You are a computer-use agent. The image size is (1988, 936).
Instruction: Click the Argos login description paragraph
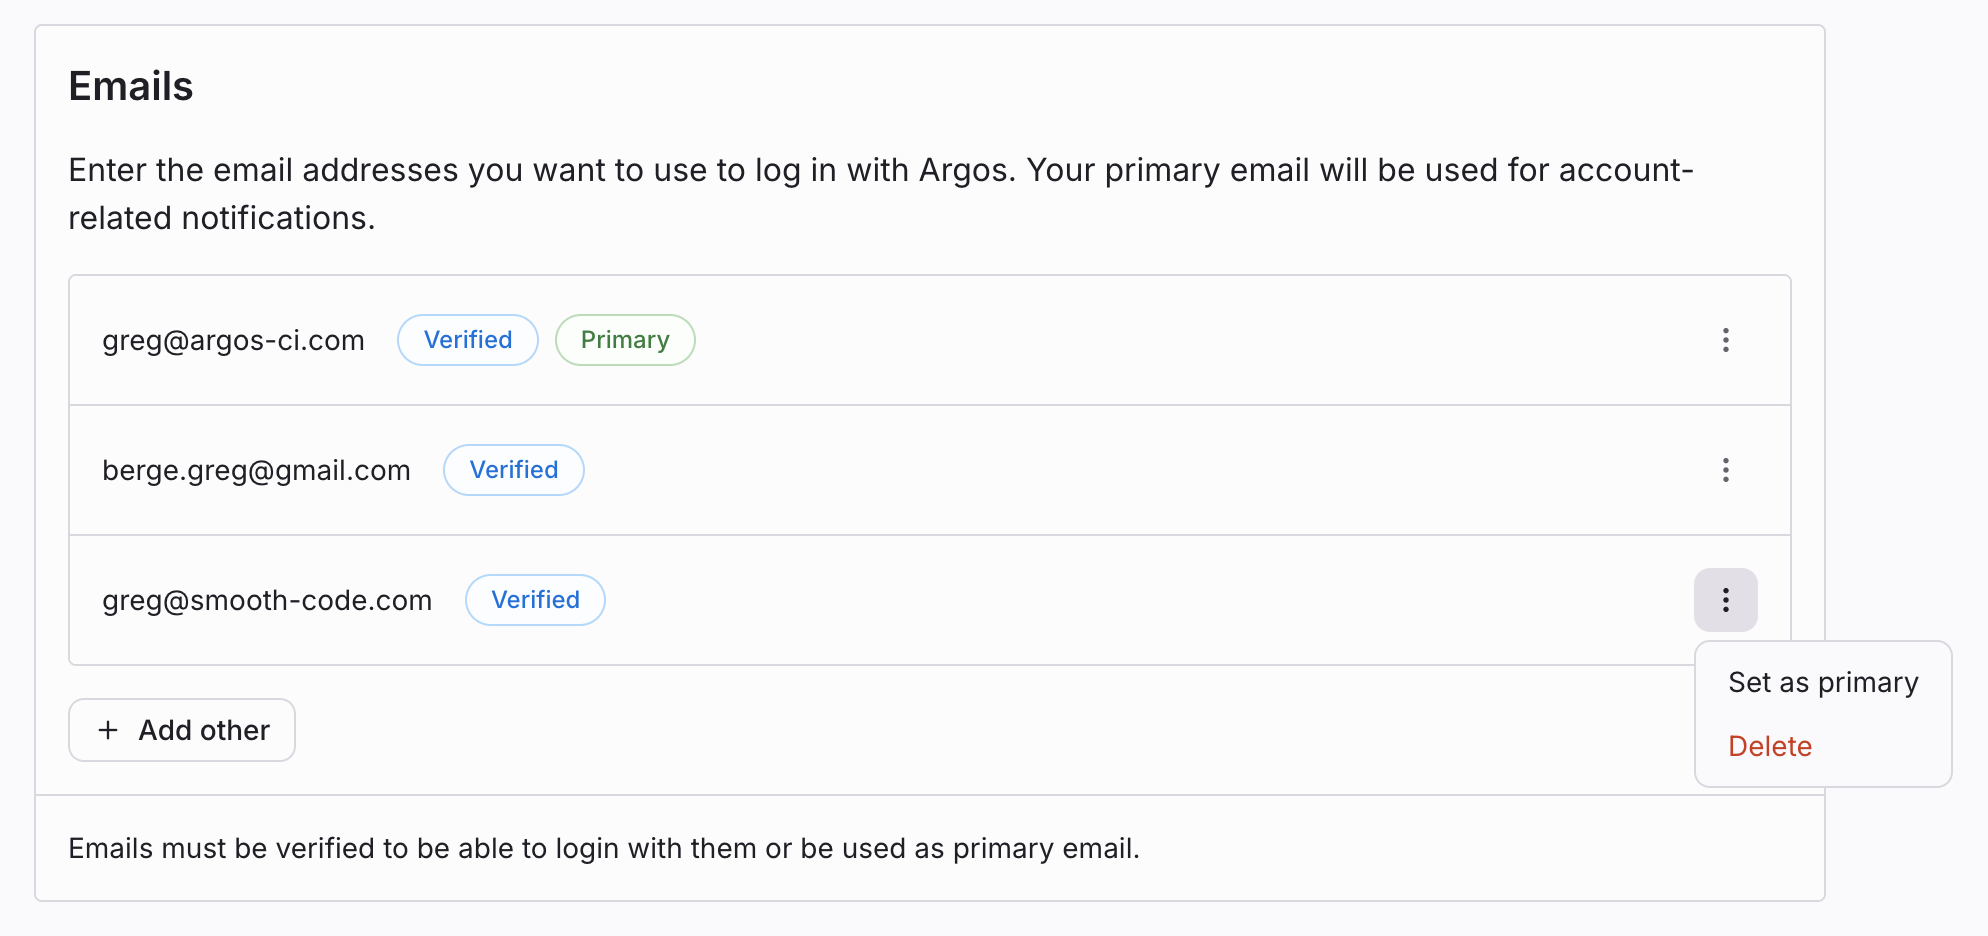point(881,194)
